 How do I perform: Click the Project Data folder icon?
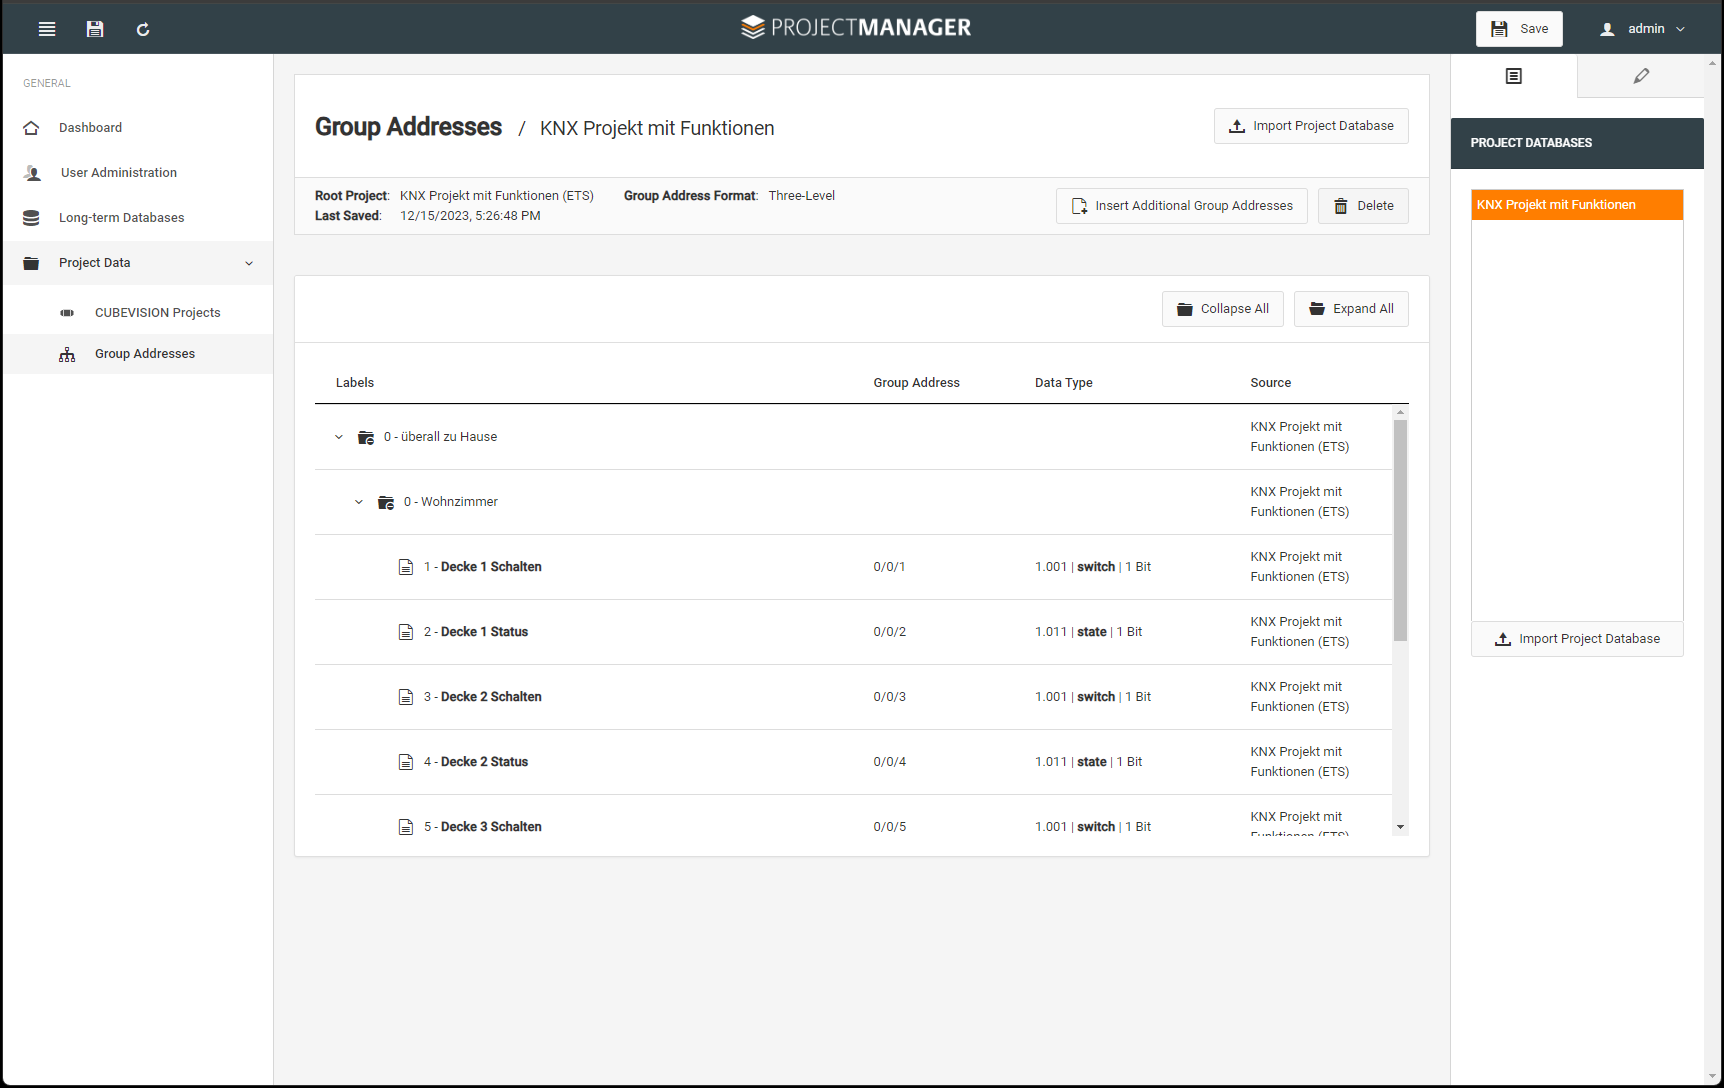coord(31,263)
